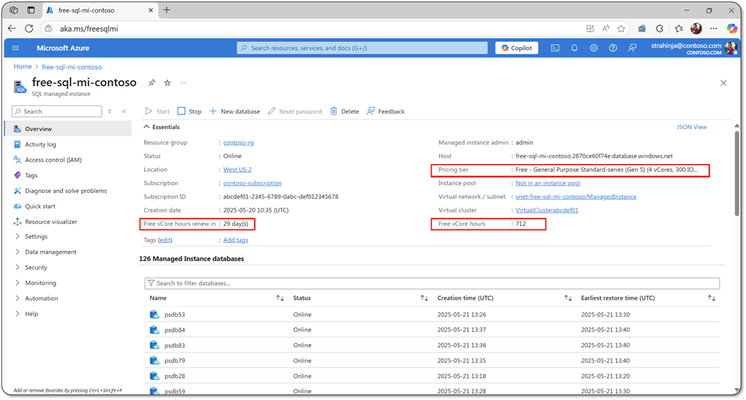This screenshot has height=400, width=746.
Task: Click browser back arrow
Action: click(x=12, y=29)
